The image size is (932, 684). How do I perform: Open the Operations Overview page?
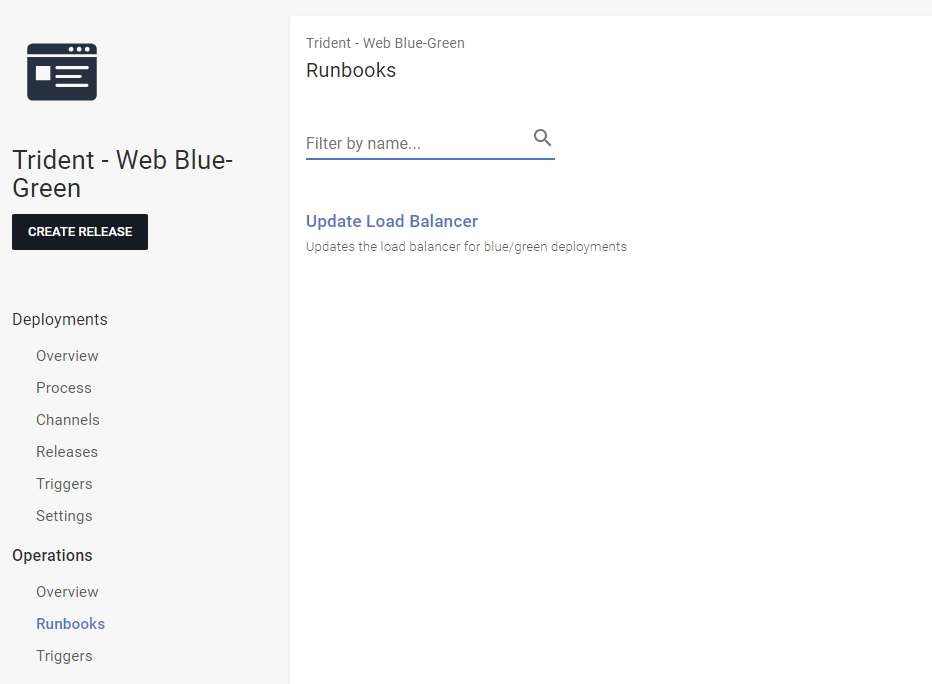pos(67,591)
